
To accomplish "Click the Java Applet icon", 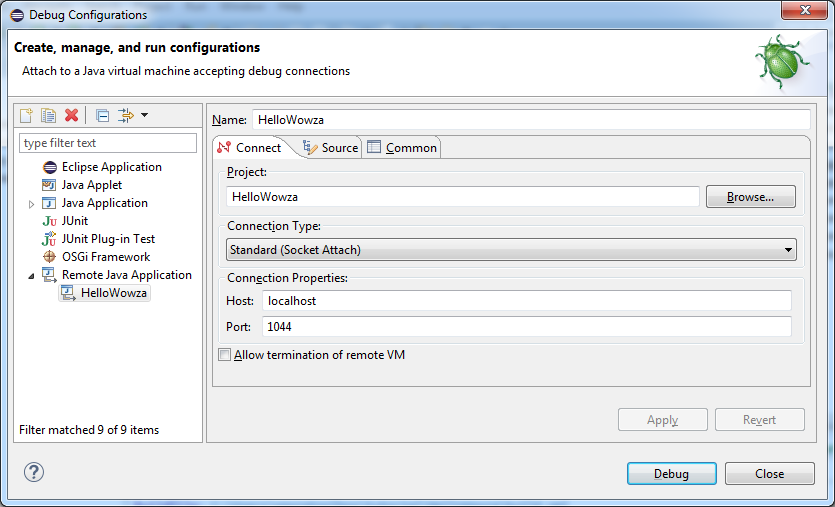I will coord(49,185).
